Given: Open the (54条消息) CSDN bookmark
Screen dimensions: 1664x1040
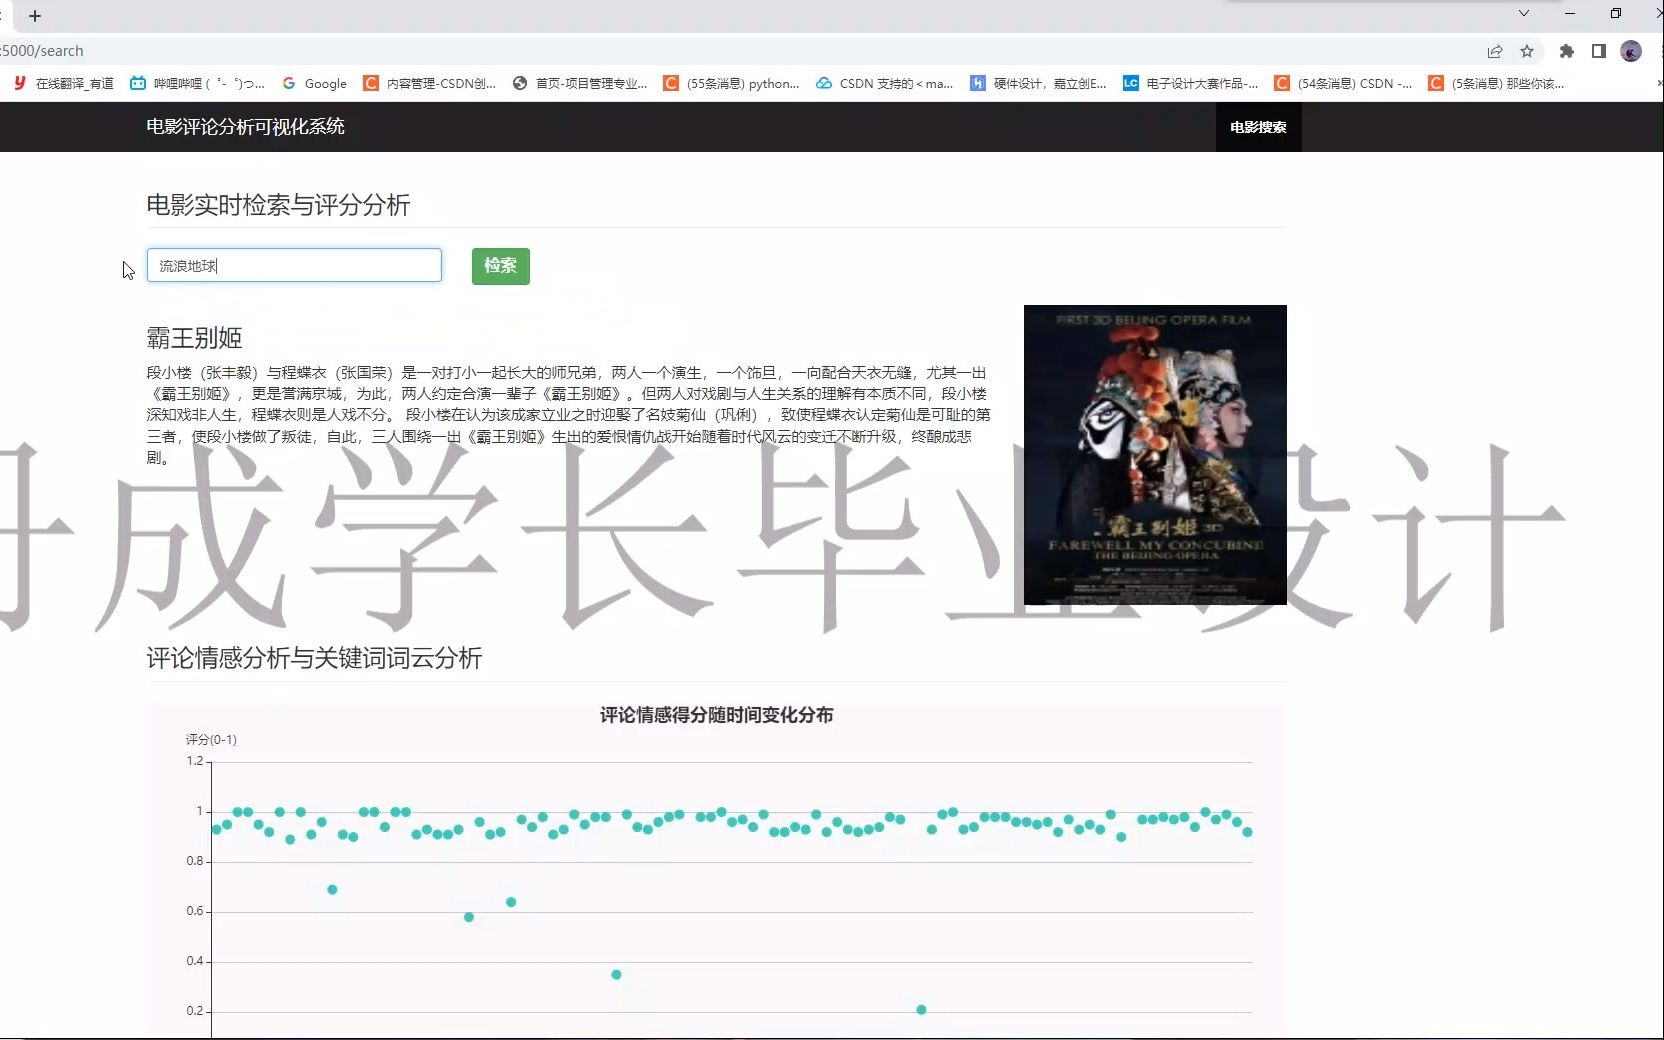Looking at the screenshot, I should 1343,83.
